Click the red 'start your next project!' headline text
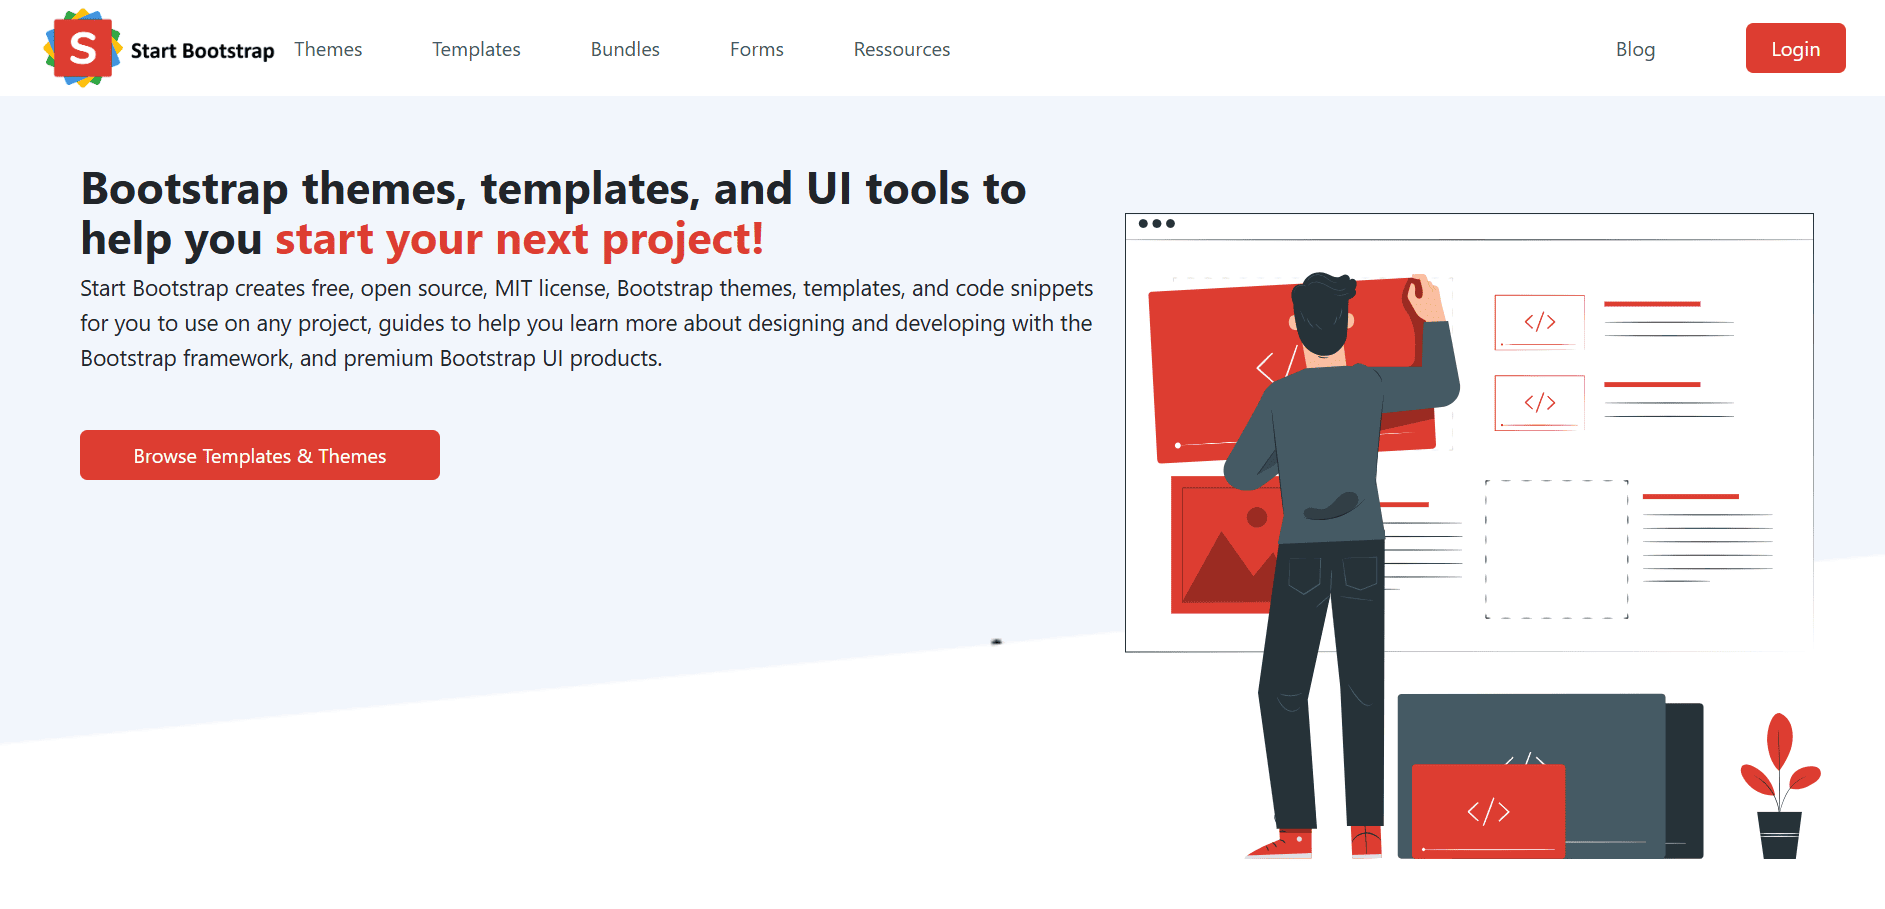 point(520,240)
